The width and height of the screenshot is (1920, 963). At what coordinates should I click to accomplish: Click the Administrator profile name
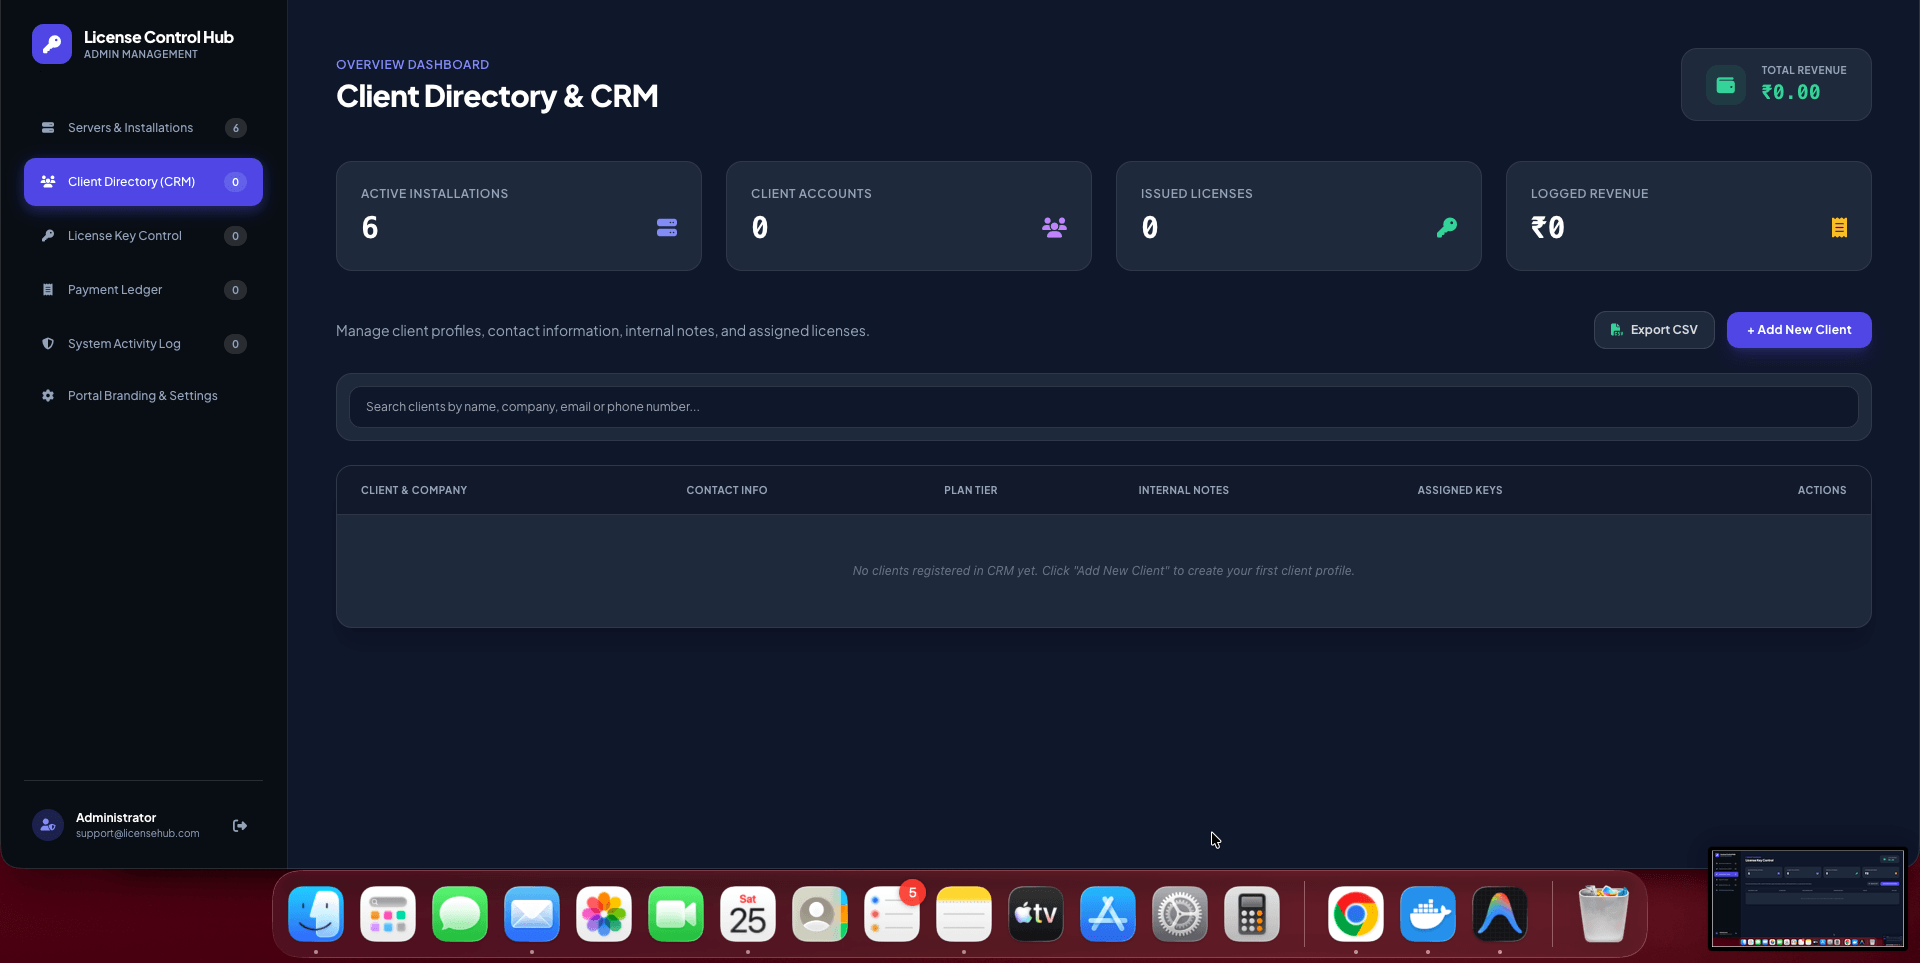point(116,818)
